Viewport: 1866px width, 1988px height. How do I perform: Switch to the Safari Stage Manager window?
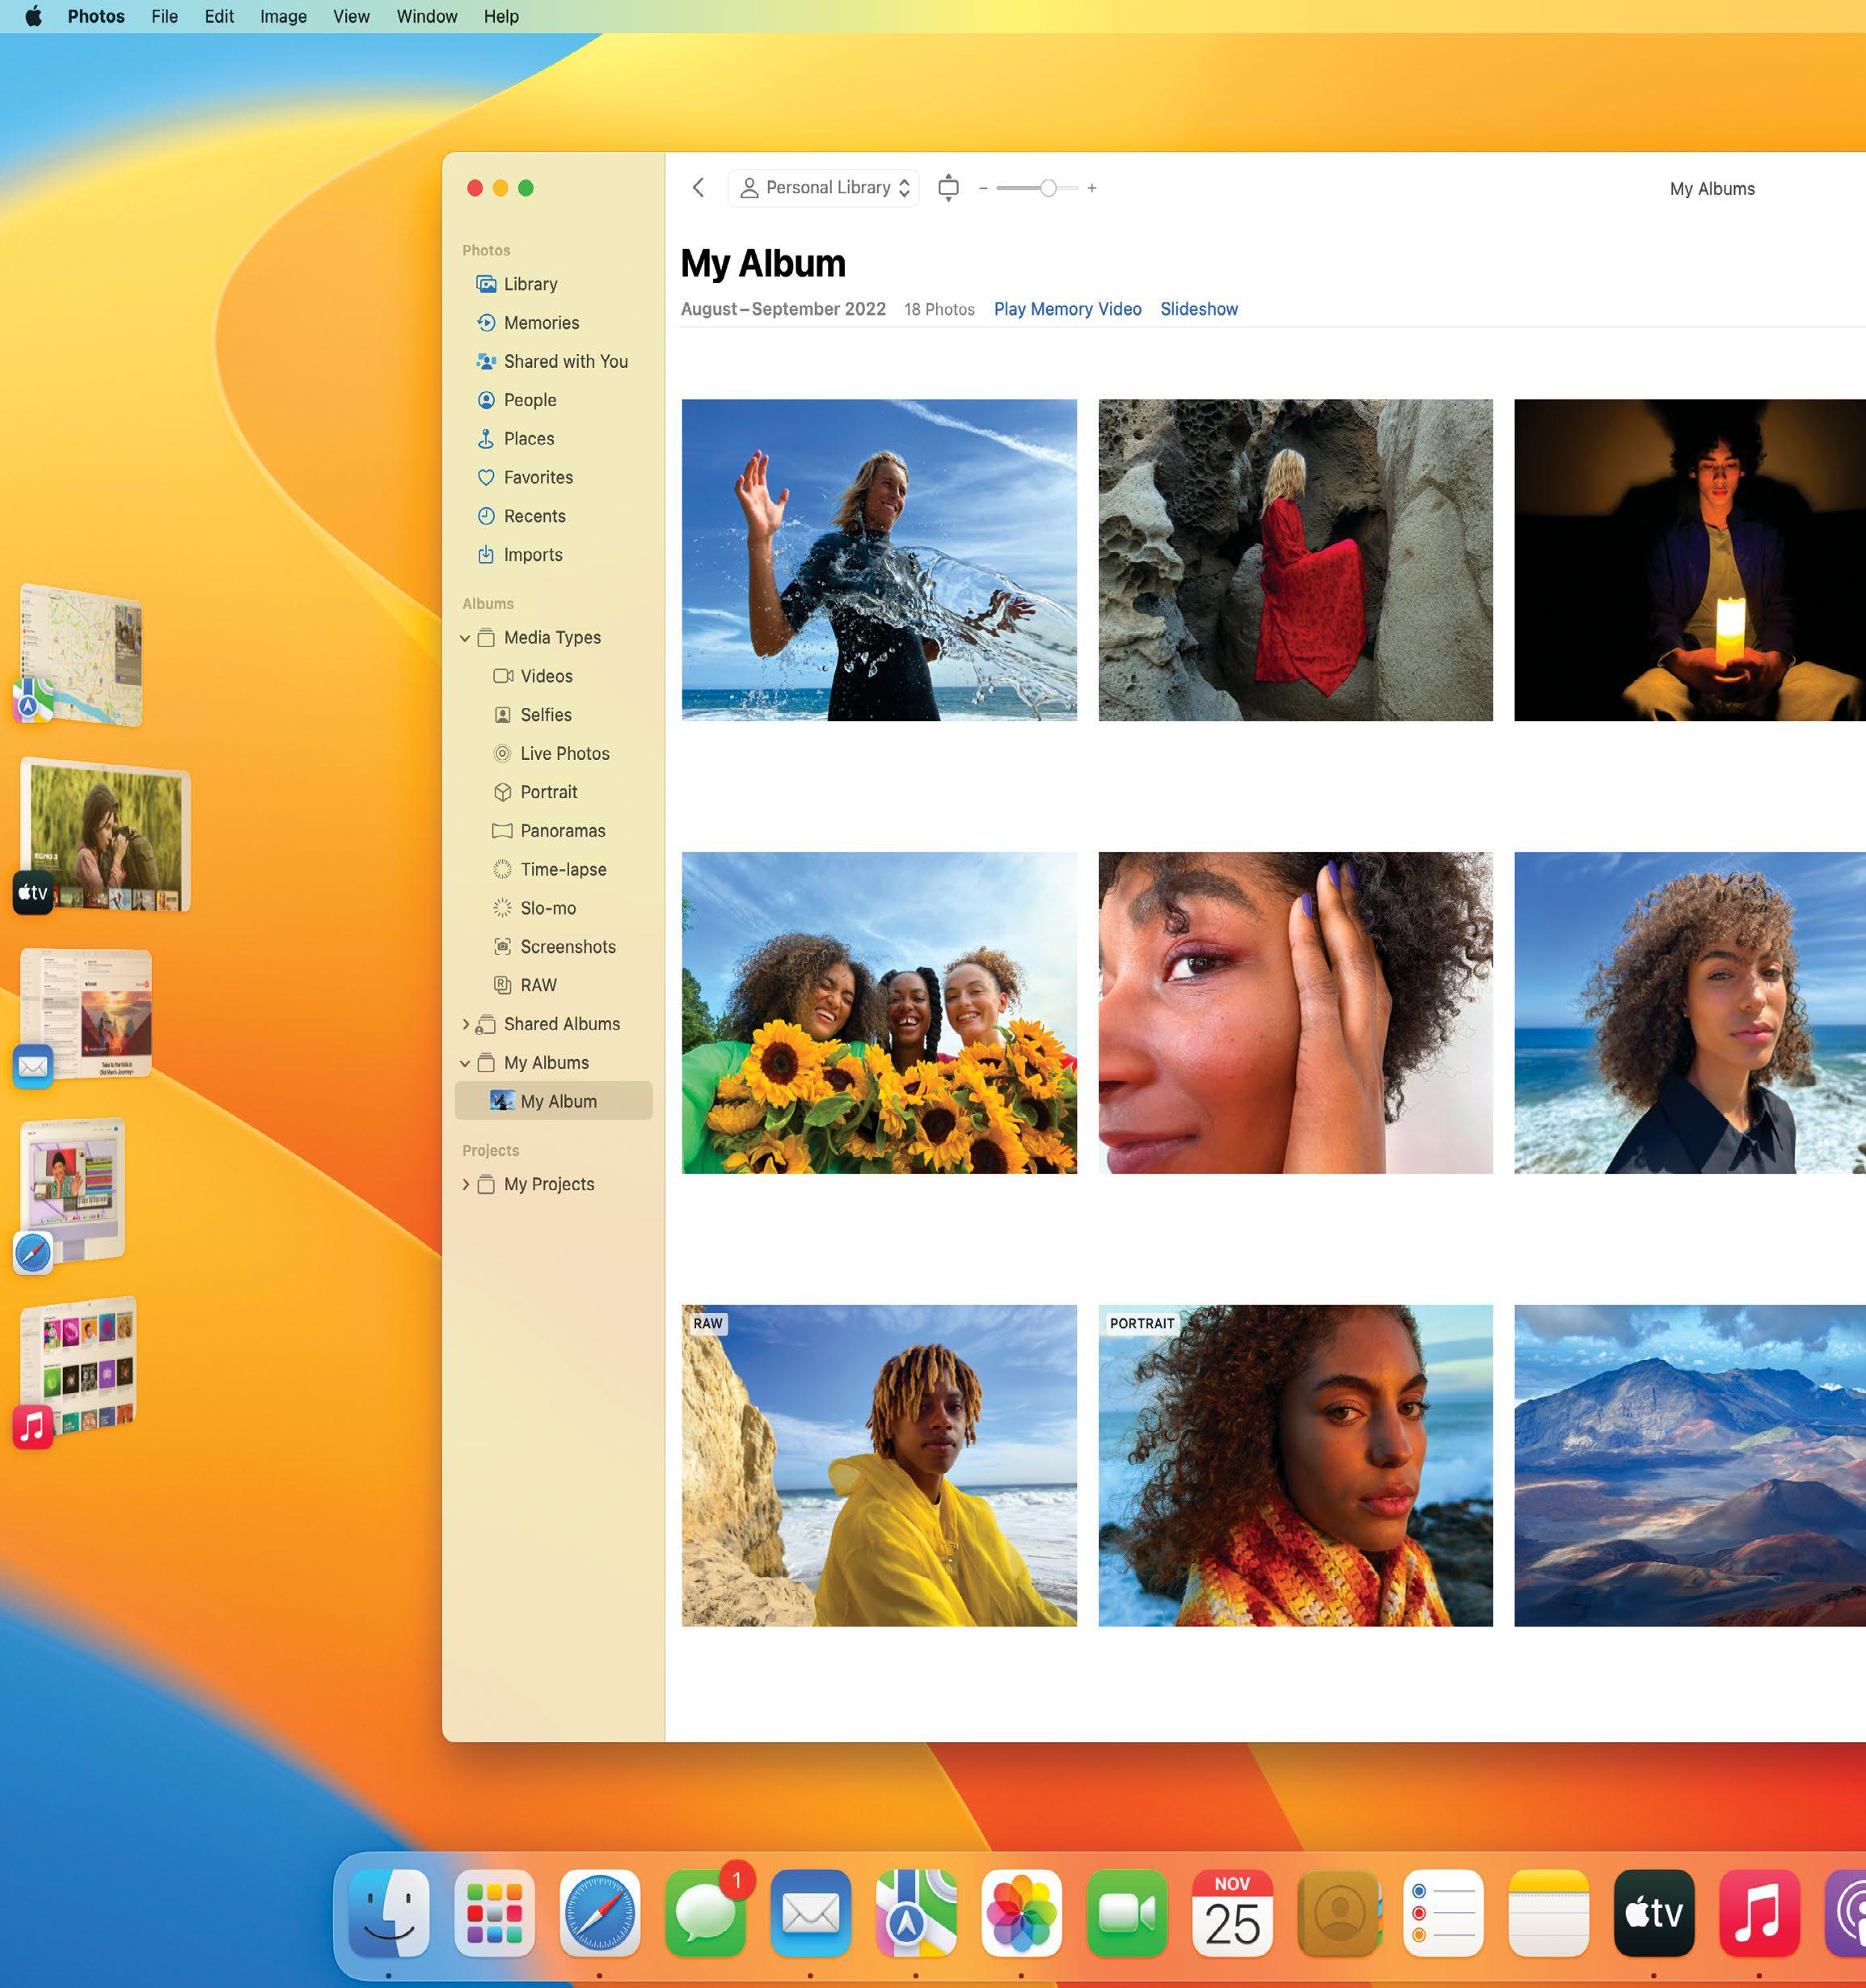coord(72,1193)
